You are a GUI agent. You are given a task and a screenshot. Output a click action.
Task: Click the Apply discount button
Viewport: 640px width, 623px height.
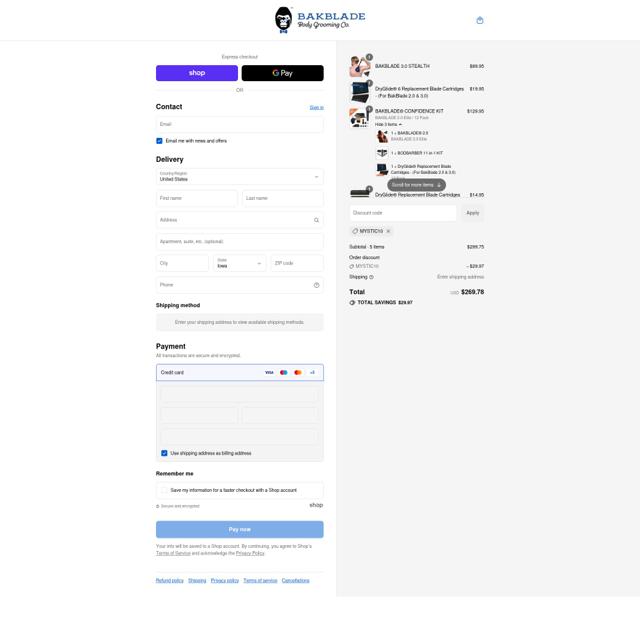[x=473, y=213]
